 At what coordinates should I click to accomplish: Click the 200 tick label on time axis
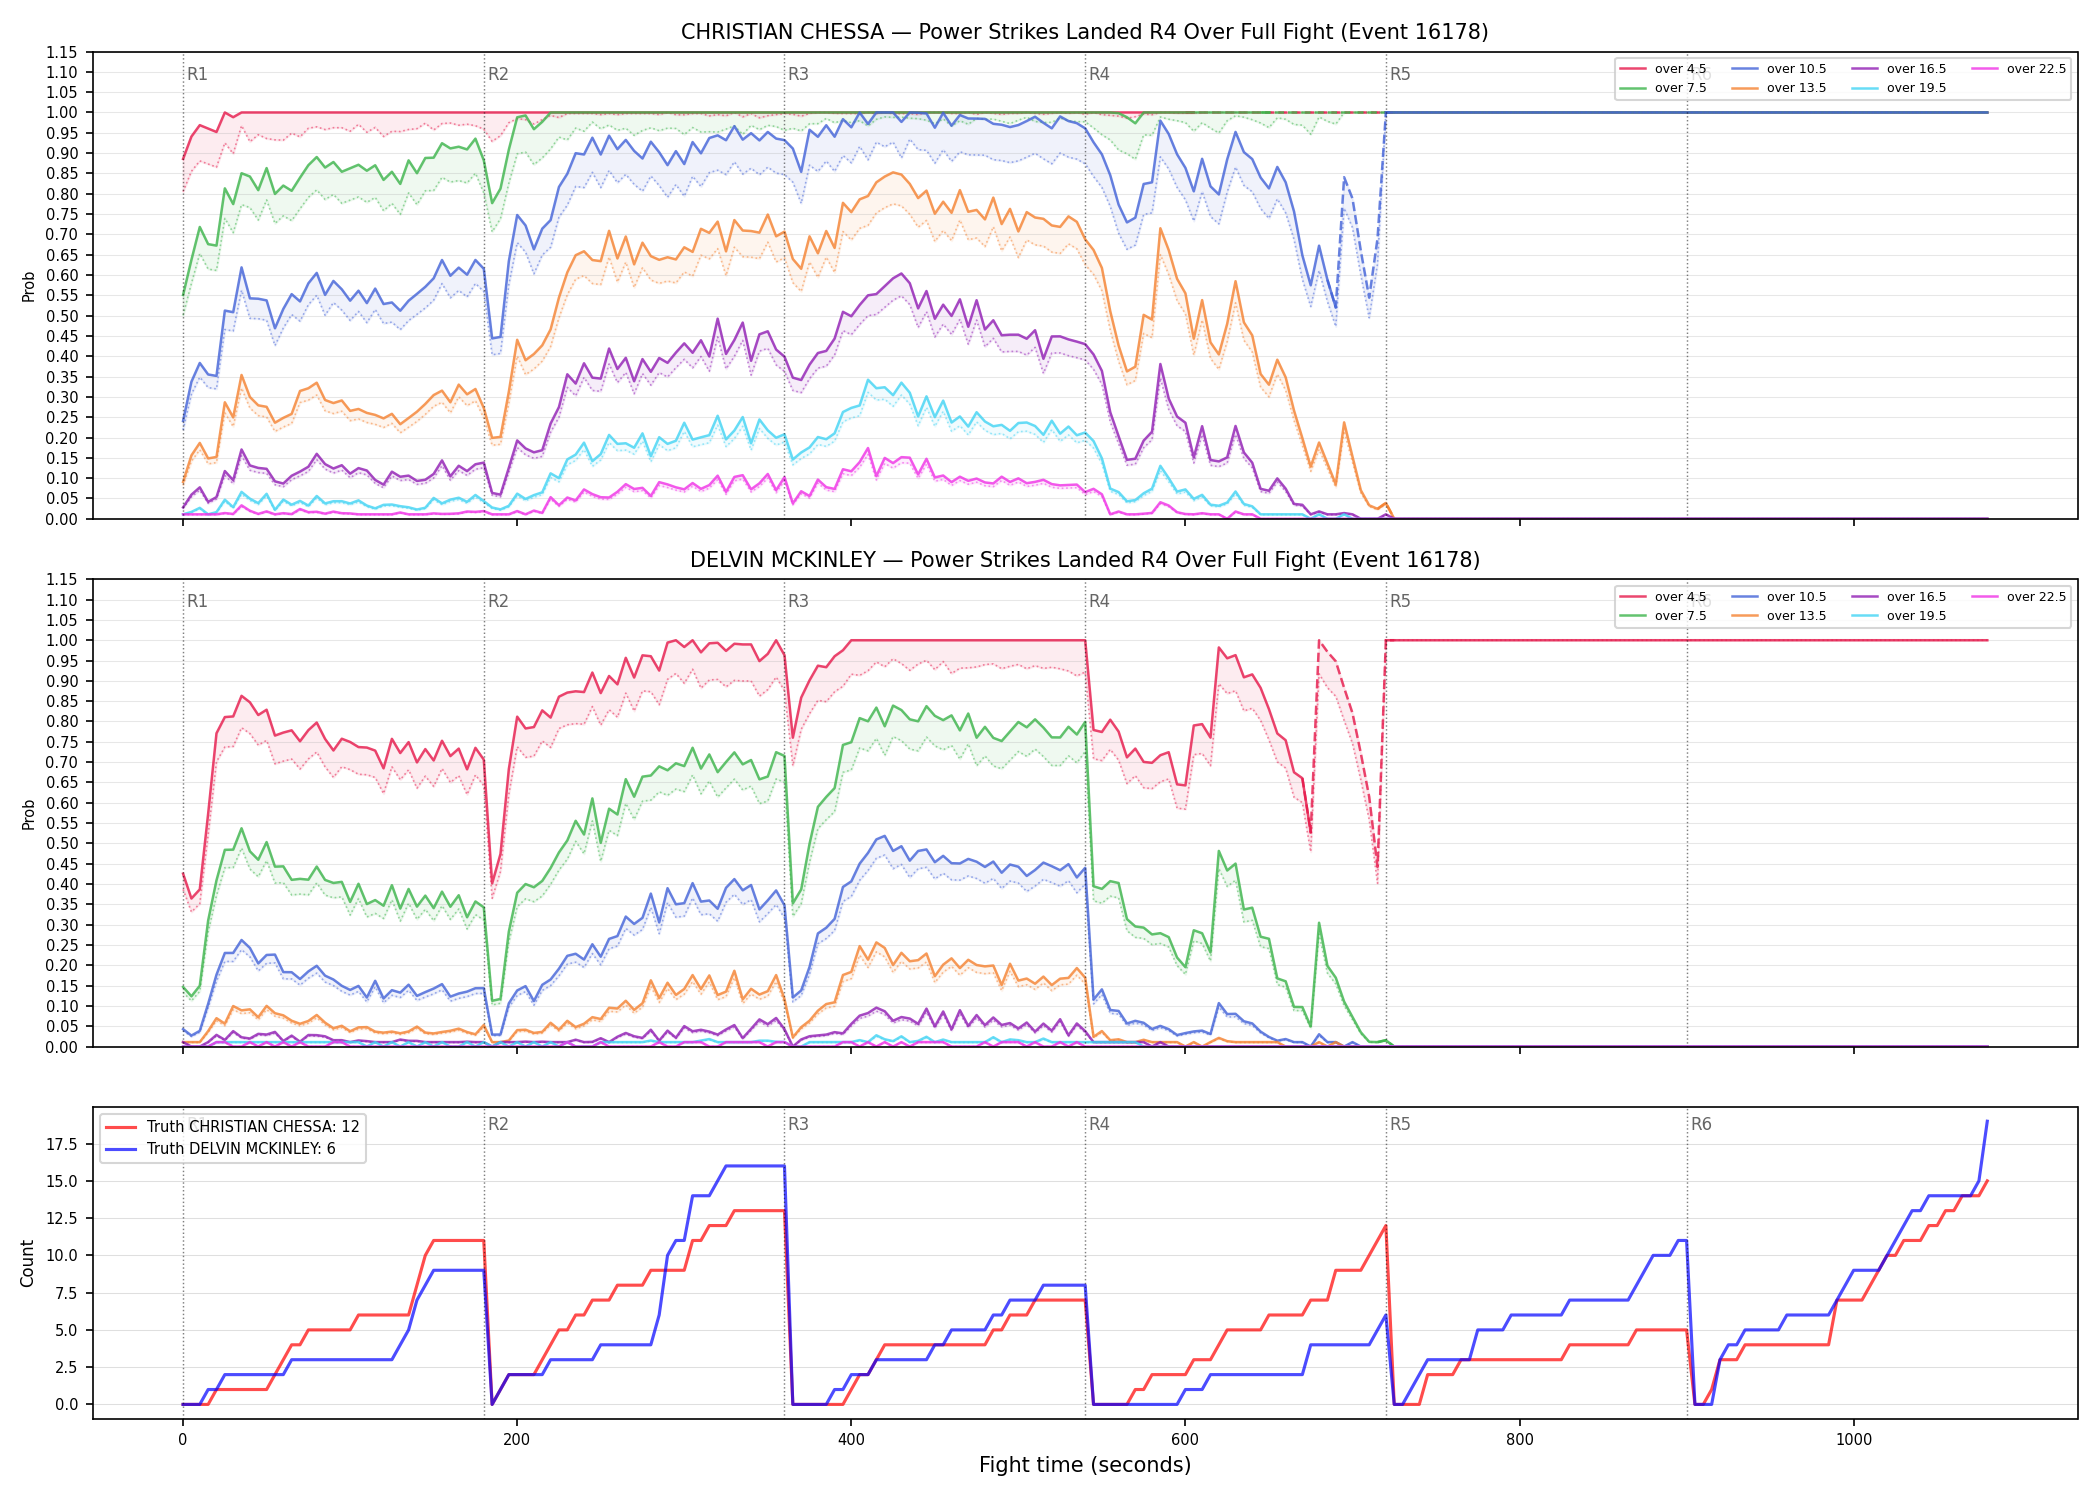[516, 1439]
